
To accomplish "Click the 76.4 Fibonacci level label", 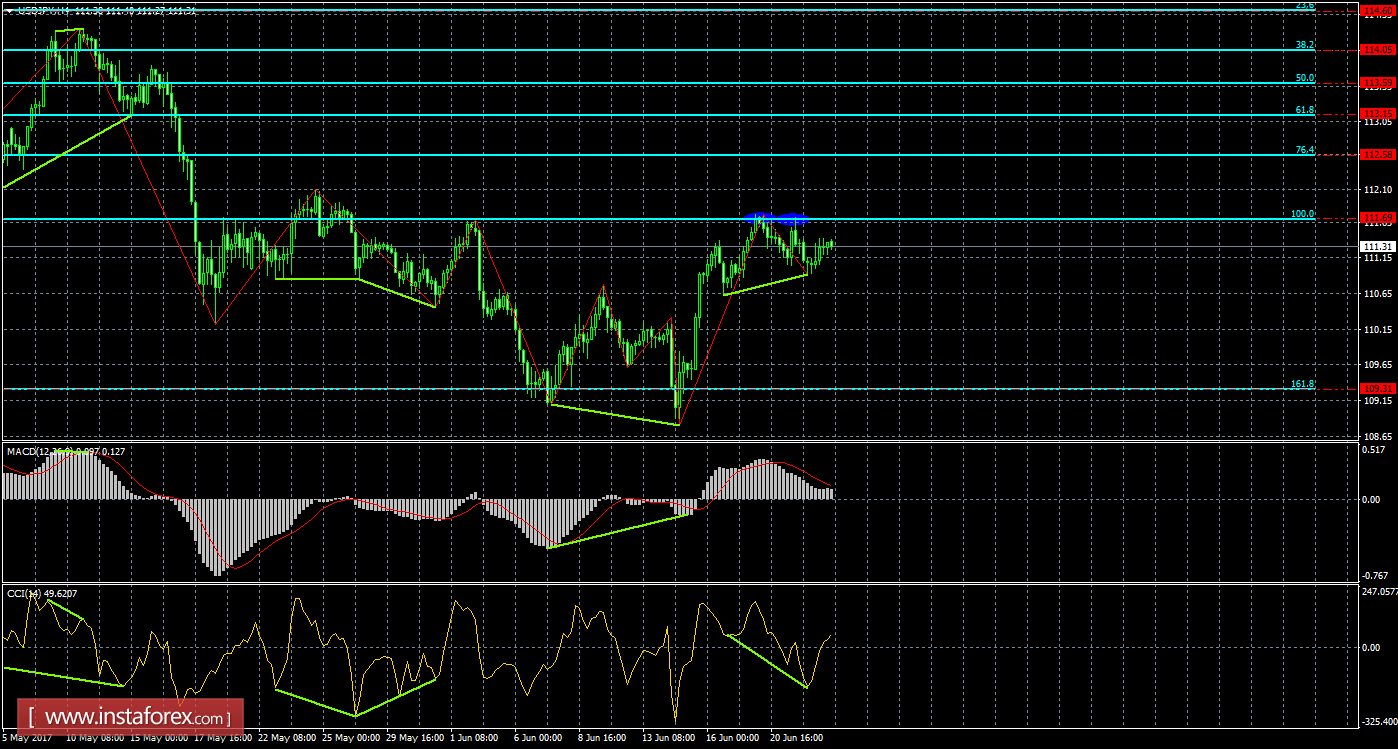I will coord(1305,150).
